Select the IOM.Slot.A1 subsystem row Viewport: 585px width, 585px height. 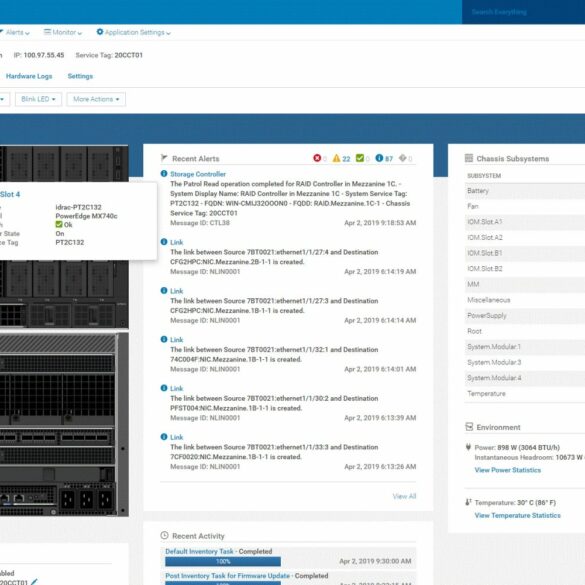pyautogui.click(x=525, y=222)
